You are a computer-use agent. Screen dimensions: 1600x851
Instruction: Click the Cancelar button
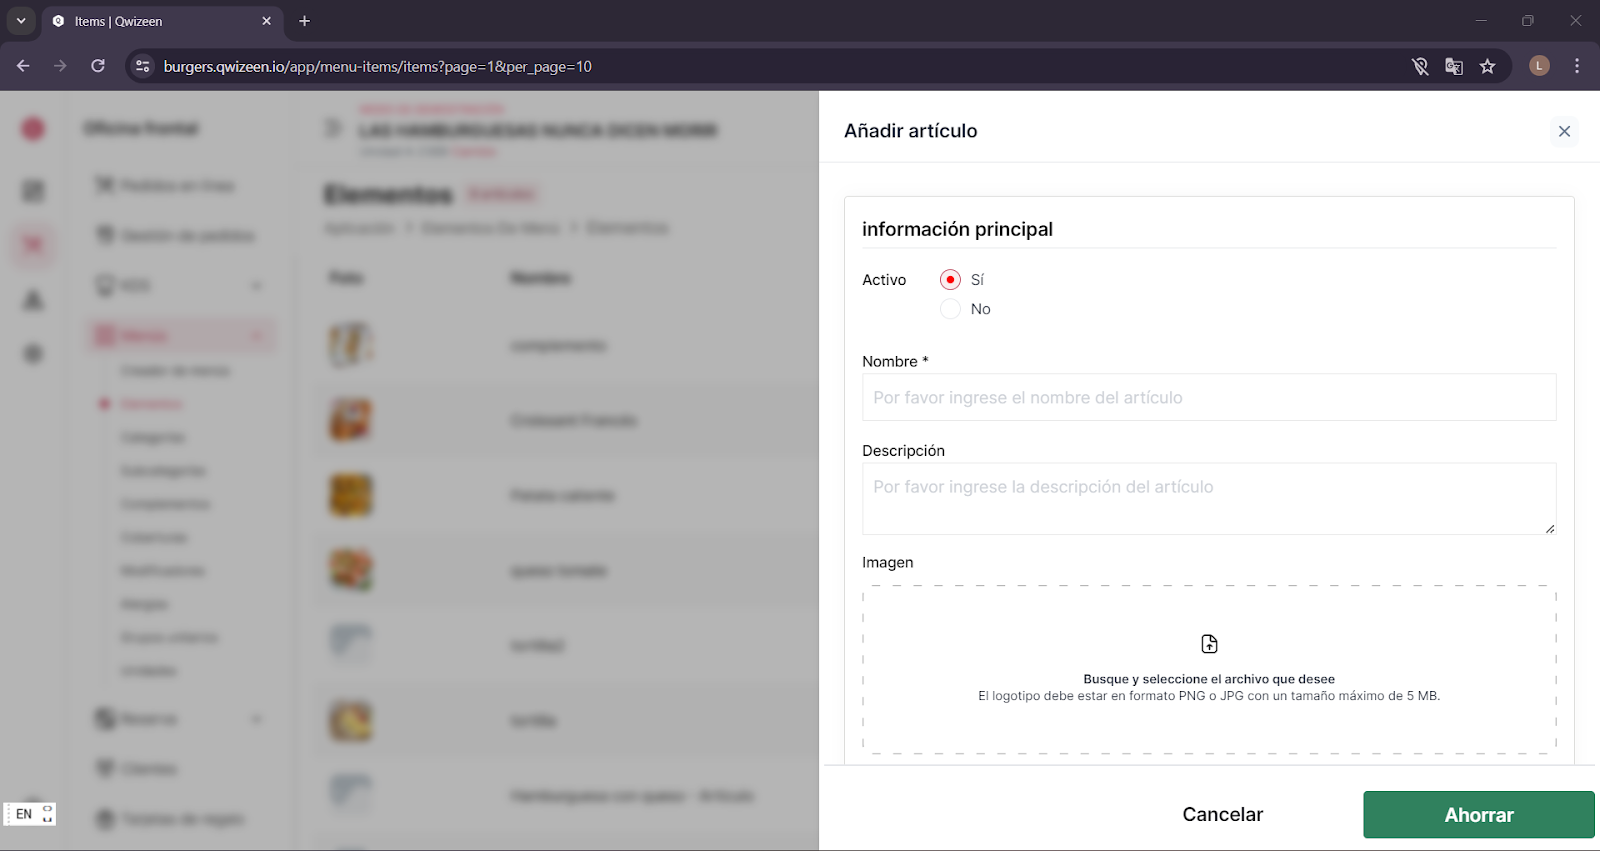1222,814
